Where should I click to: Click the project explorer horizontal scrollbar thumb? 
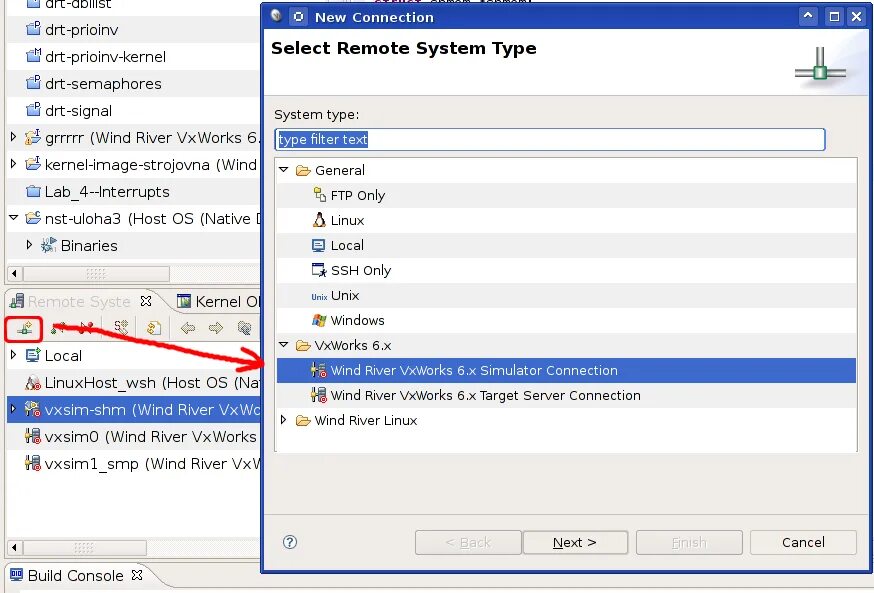click(x=96, y=273)
